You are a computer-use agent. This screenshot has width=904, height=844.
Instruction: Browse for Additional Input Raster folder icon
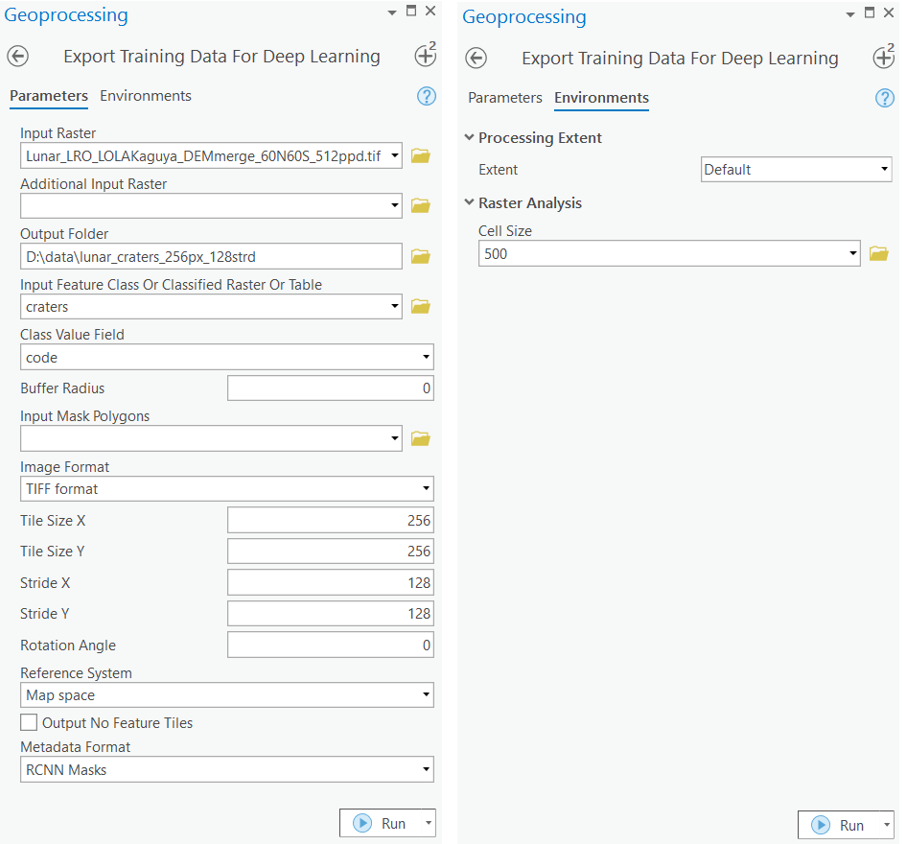point(420,206)
